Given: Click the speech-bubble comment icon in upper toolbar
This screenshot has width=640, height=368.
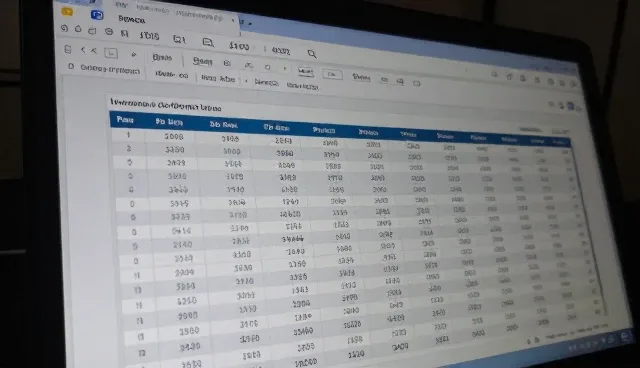Looking at the screenshot, I should click(208, 42).
